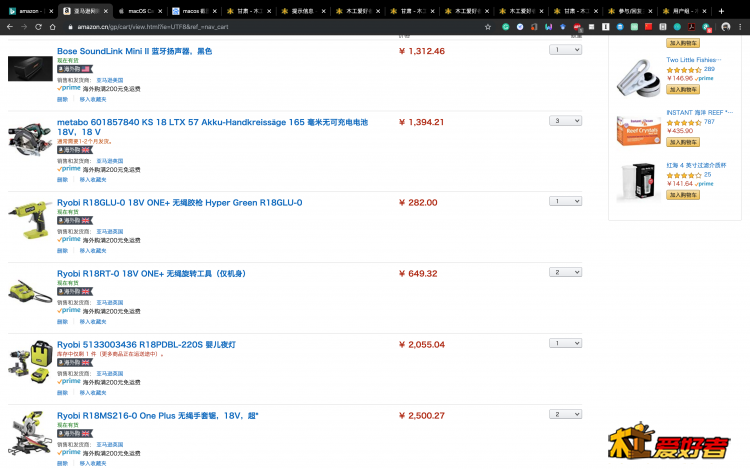Open the Two Little Fishies recommendation link

694,60
